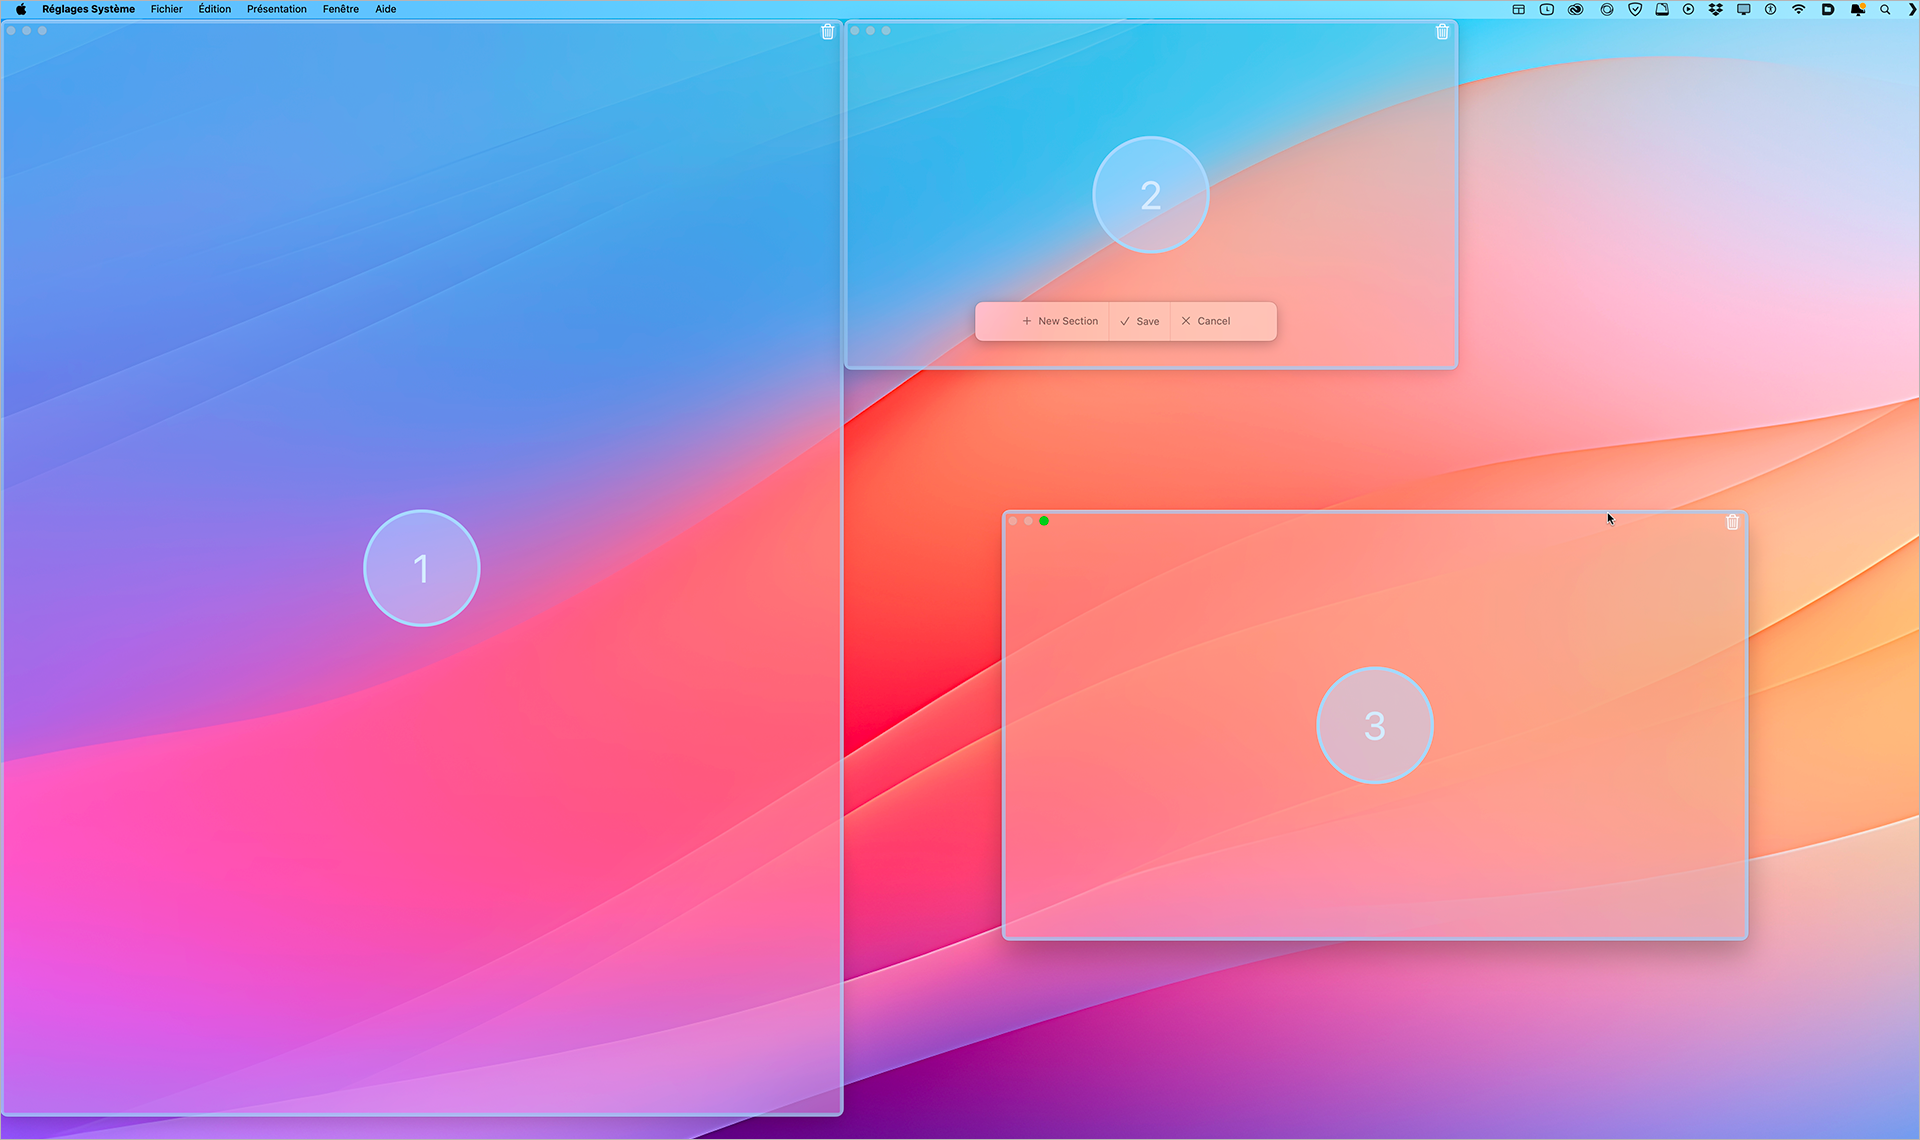
Task: Click Save to keep the layout
Action: (1140, 321)
